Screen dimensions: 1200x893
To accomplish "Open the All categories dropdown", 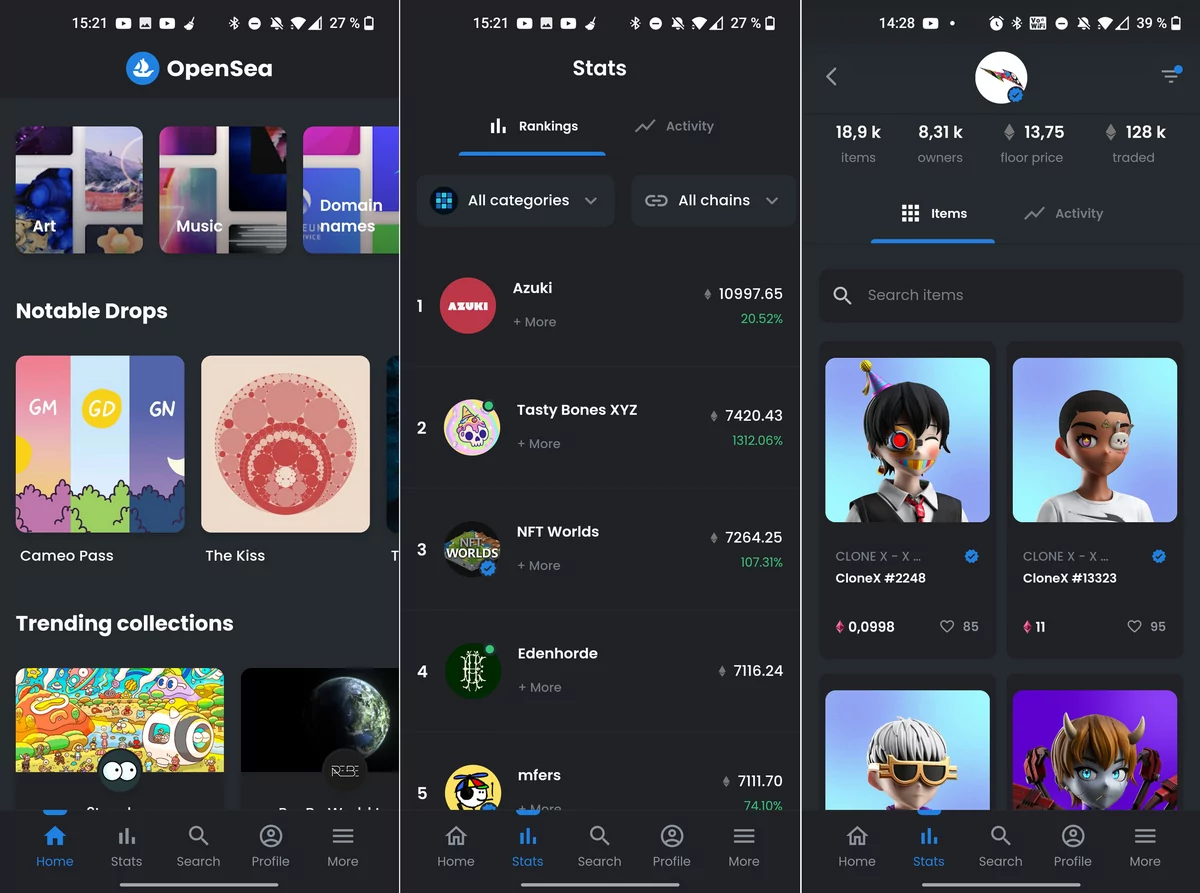I will 516,200.
